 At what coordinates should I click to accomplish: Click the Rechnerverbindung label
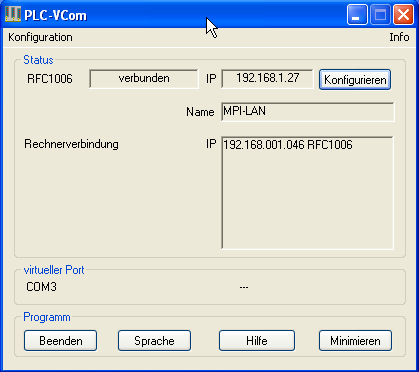pyautogui.click(x=71, y=144)
